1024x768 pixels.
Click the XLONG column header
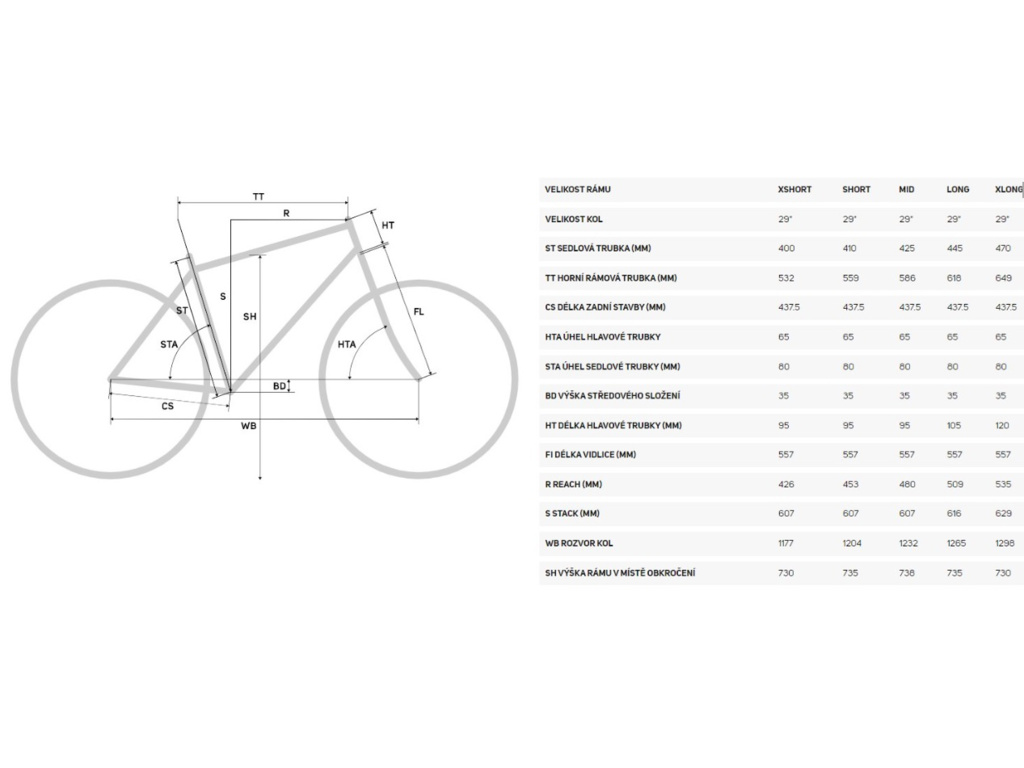(1007, 189)
